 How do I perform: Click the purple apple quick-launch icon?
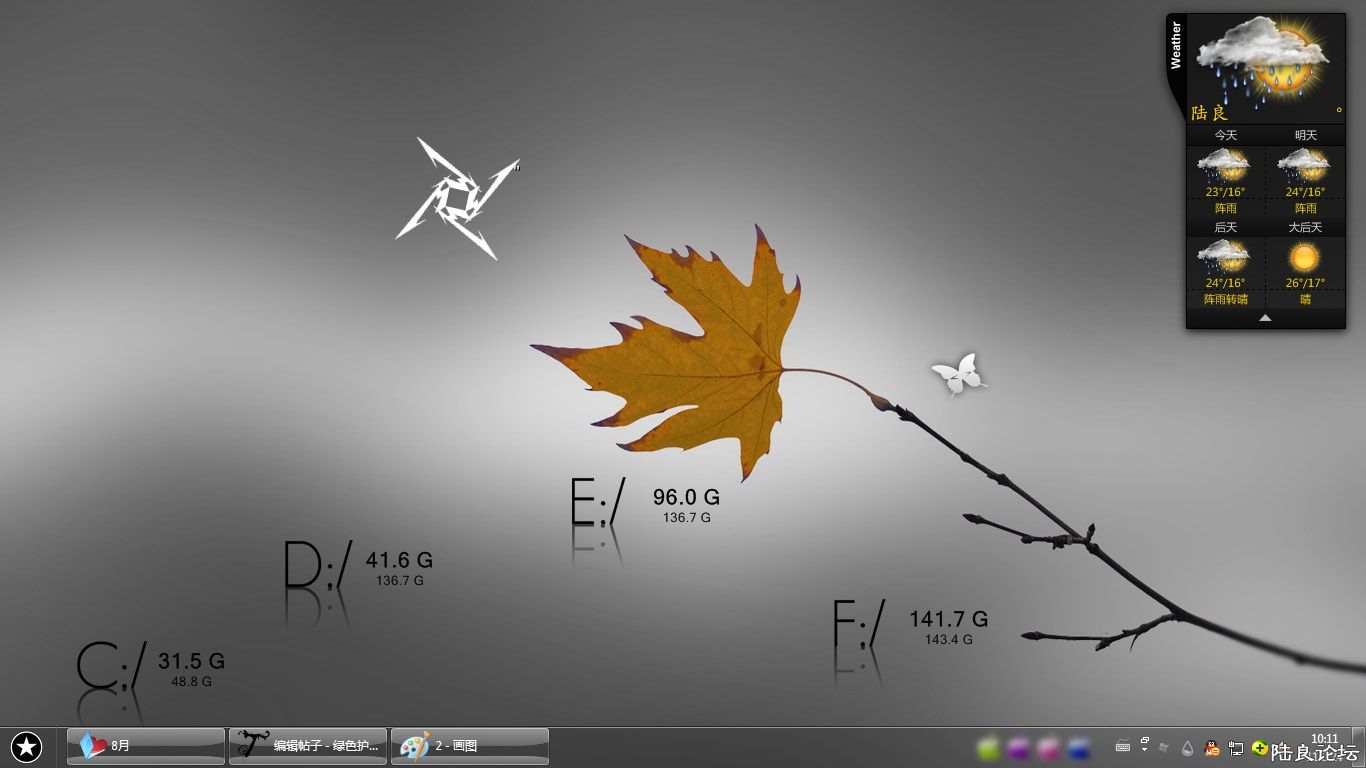(x=1019, y=747)
